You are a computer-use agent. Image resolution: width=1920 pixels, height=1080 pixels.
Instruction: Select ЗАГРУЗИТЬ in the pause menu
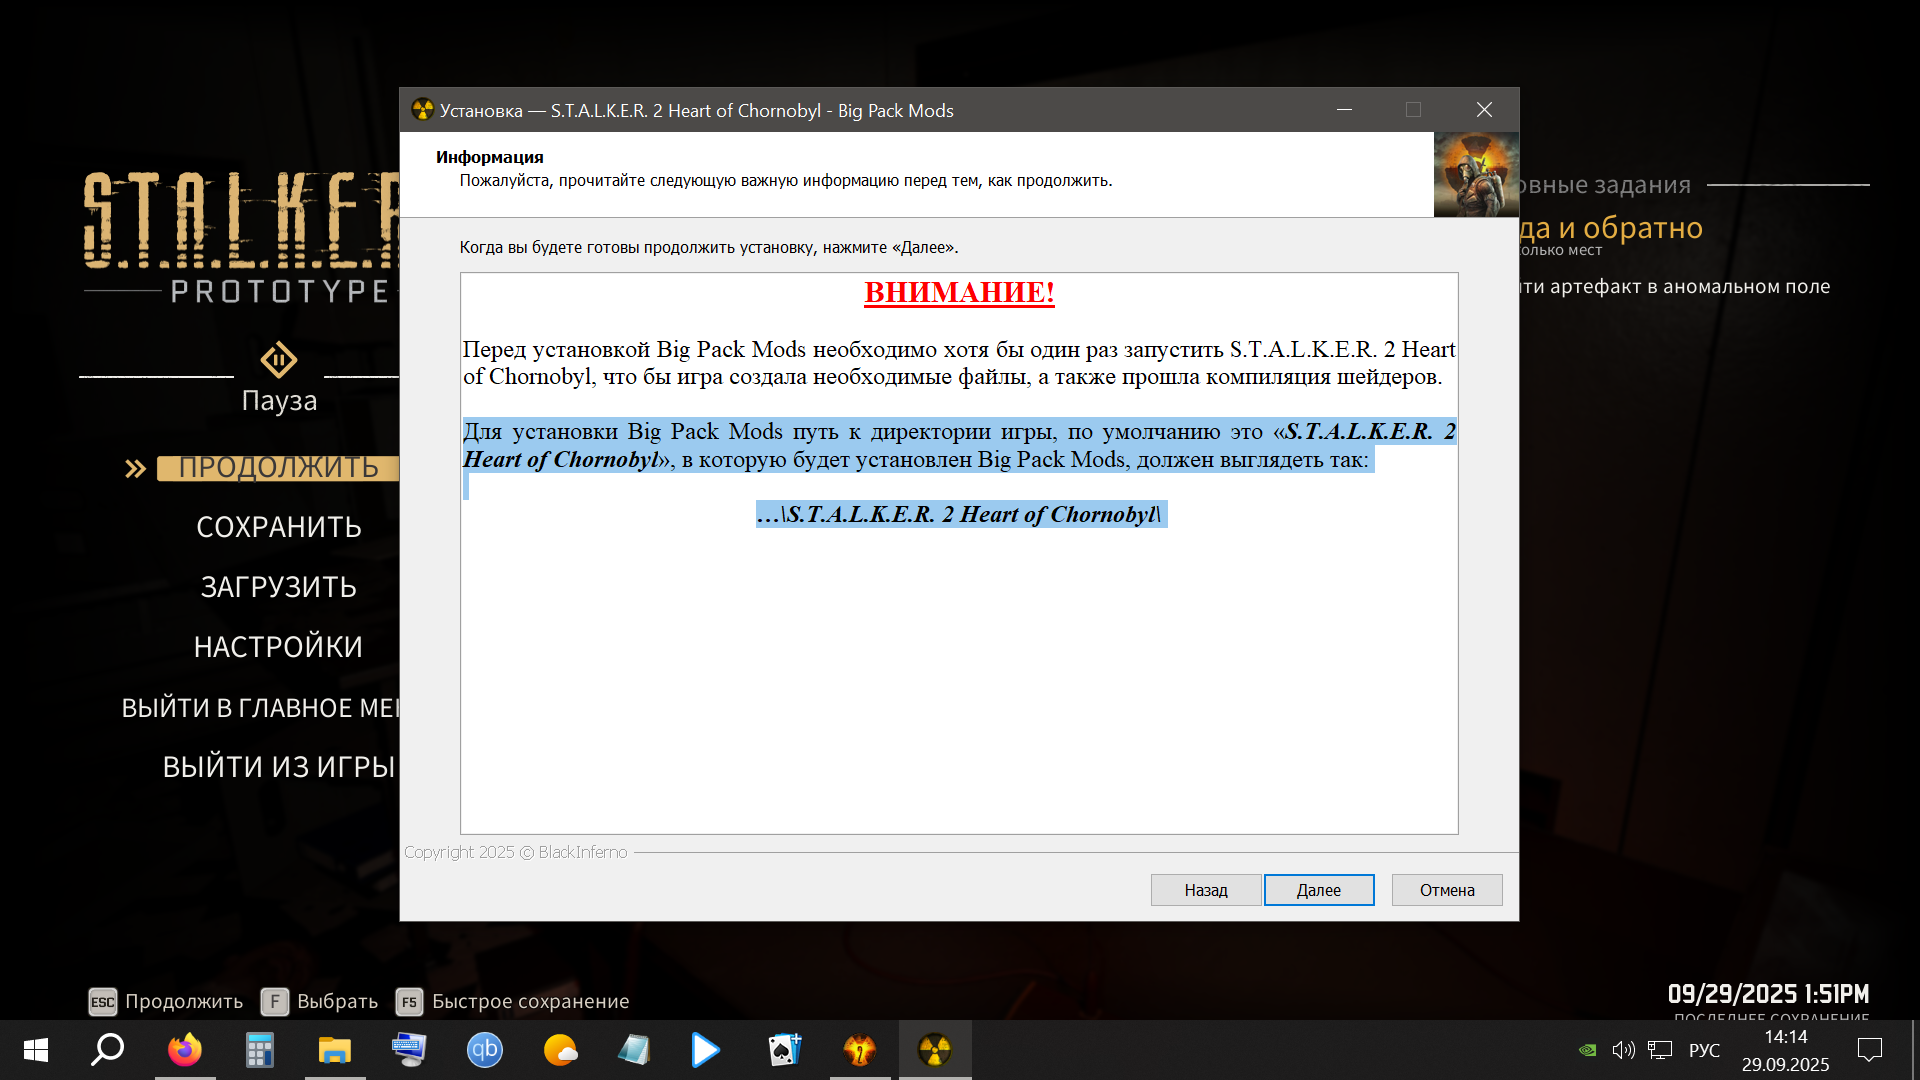[x=279, y=587]
